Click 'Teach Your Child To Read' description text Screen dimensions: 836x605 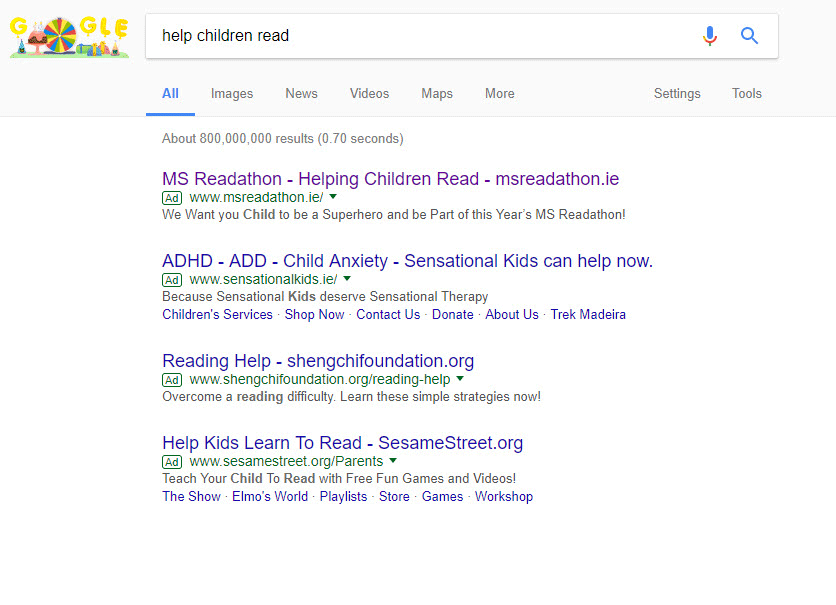pos(339,479)
